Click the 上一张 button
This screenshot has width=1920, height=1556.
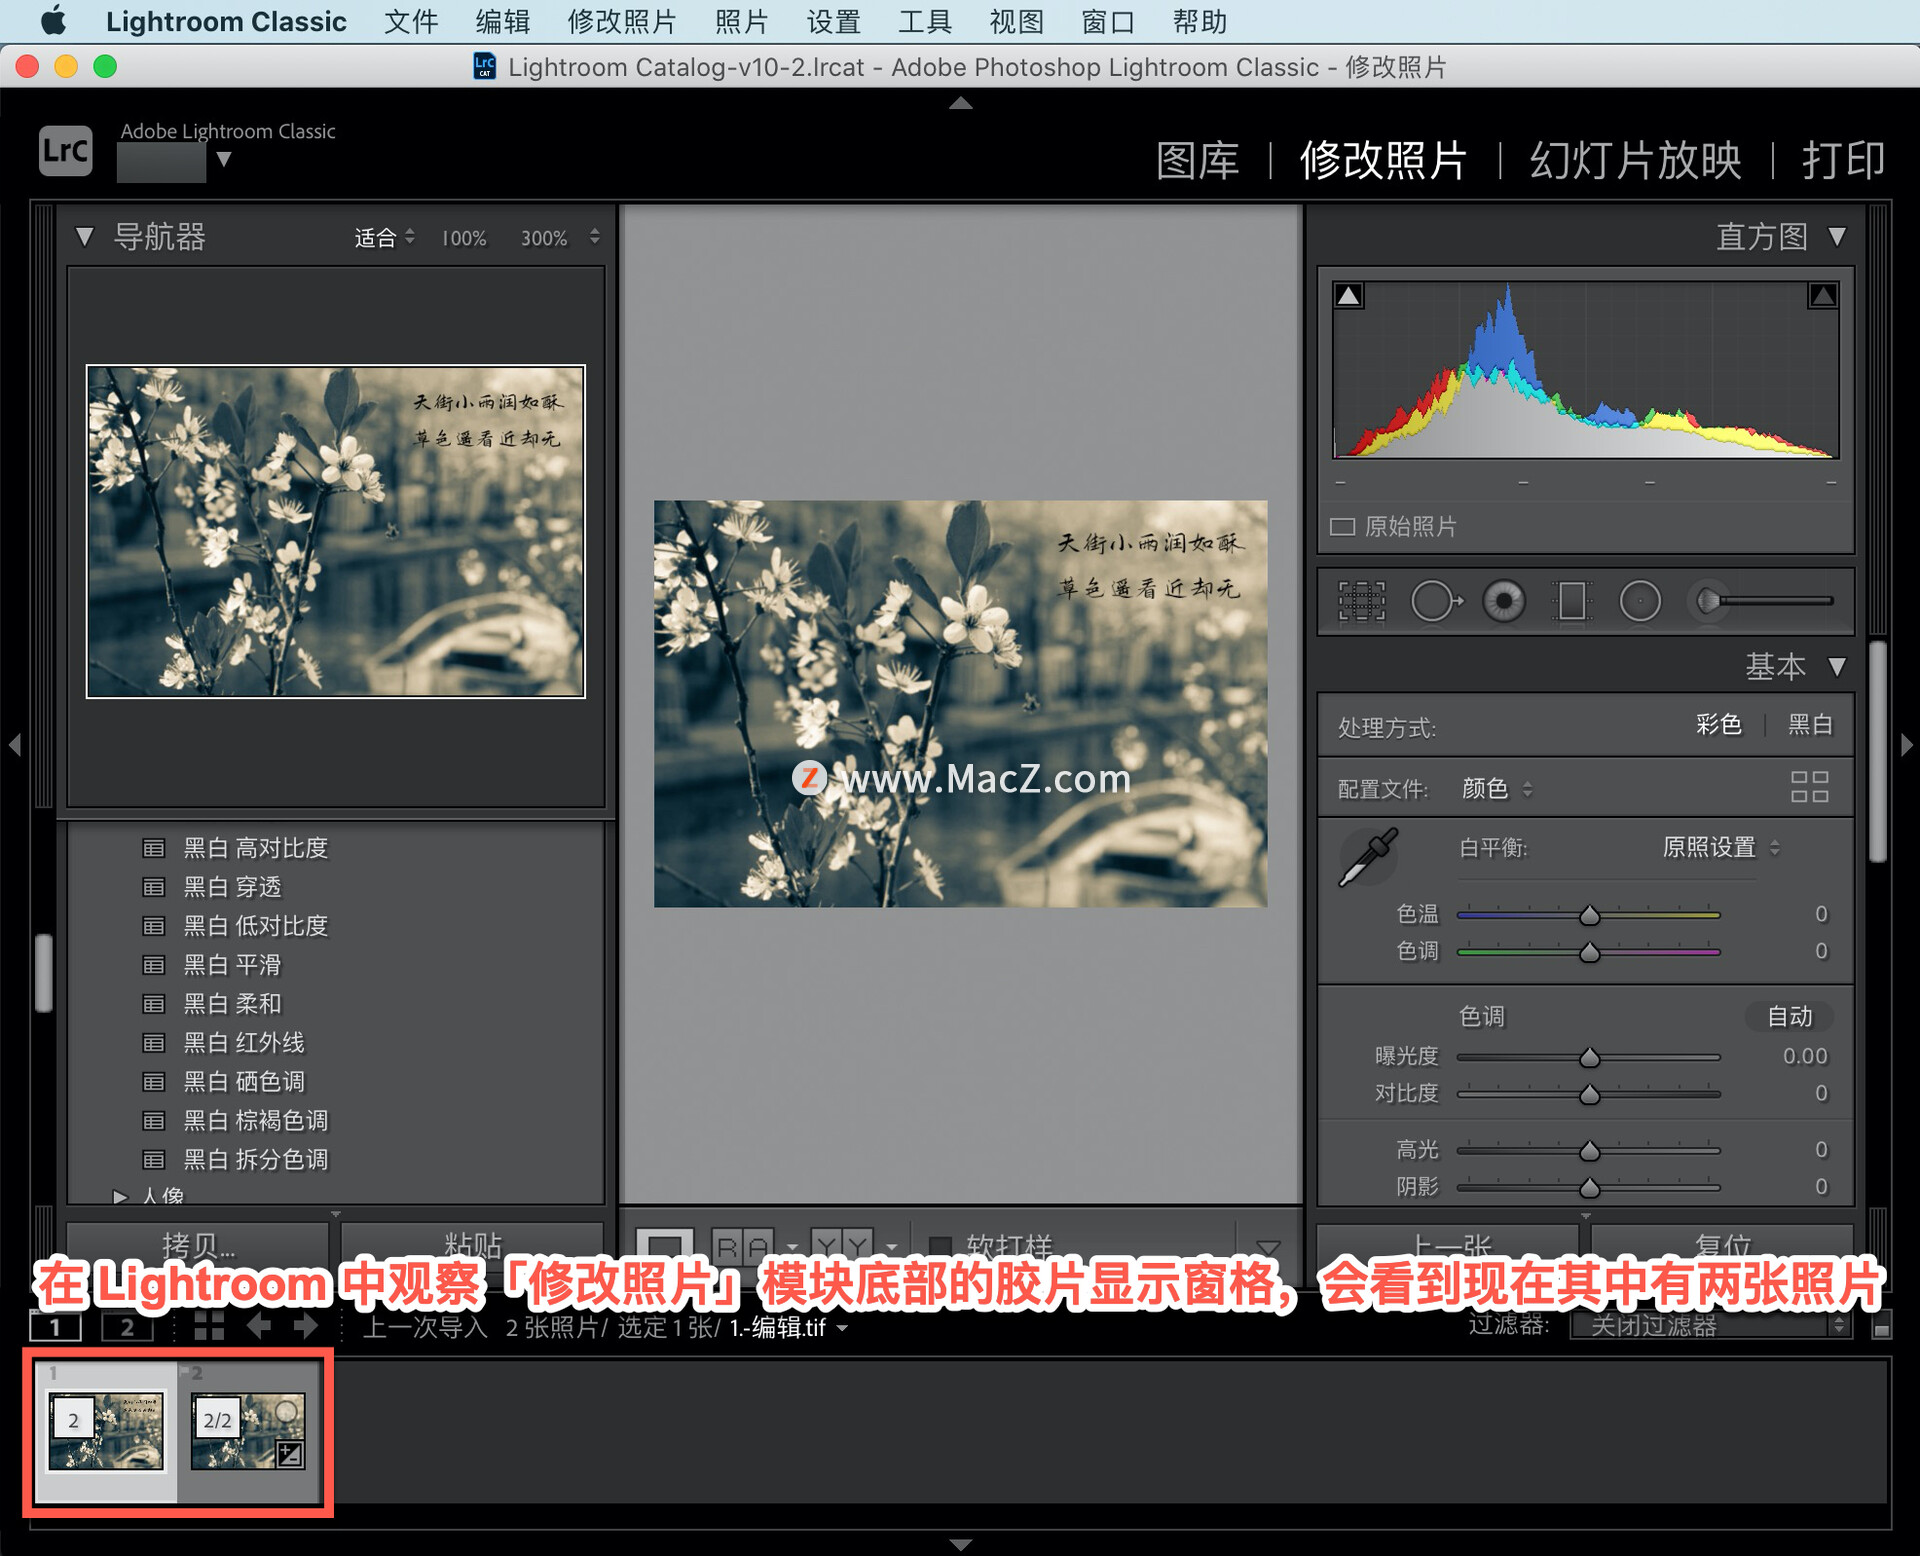[1449, 1244]
